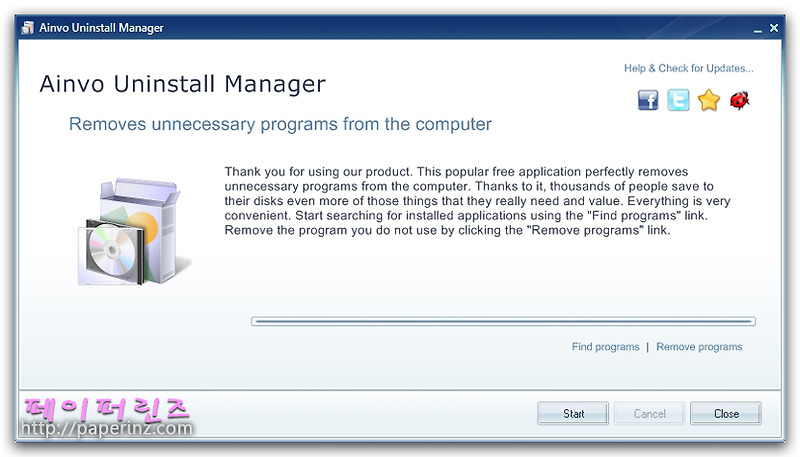Viewport: 800px width, 457px height.
Task: Click the large 'Ainvo Uninstall Manager' heading
Action: 183,84
